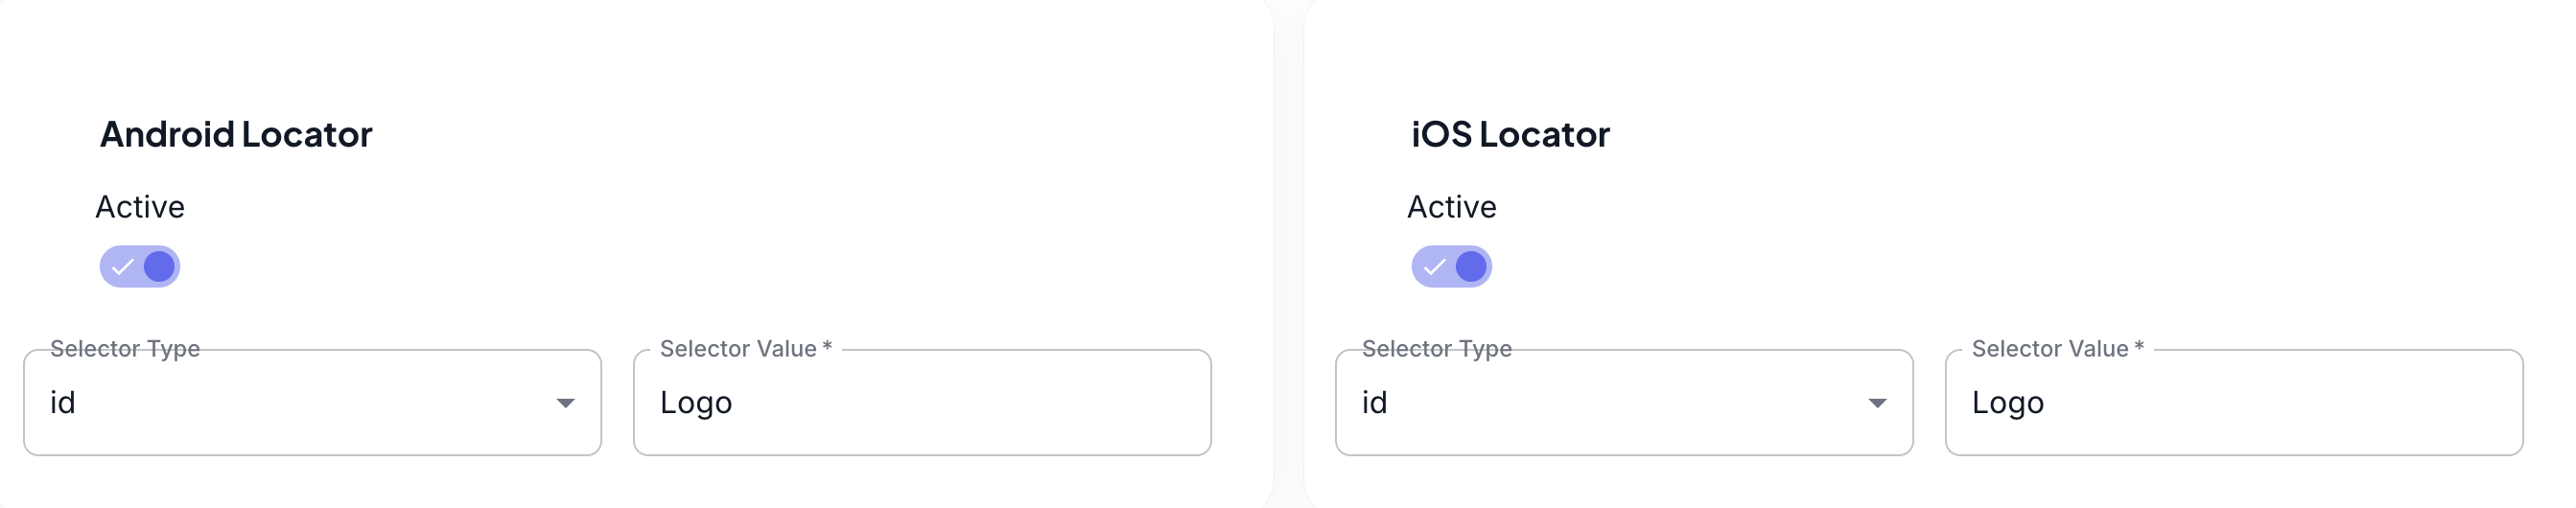This screenshot has height=508, width=2576.
Task: Click the Active label under Android Locator
Action: 140,207
